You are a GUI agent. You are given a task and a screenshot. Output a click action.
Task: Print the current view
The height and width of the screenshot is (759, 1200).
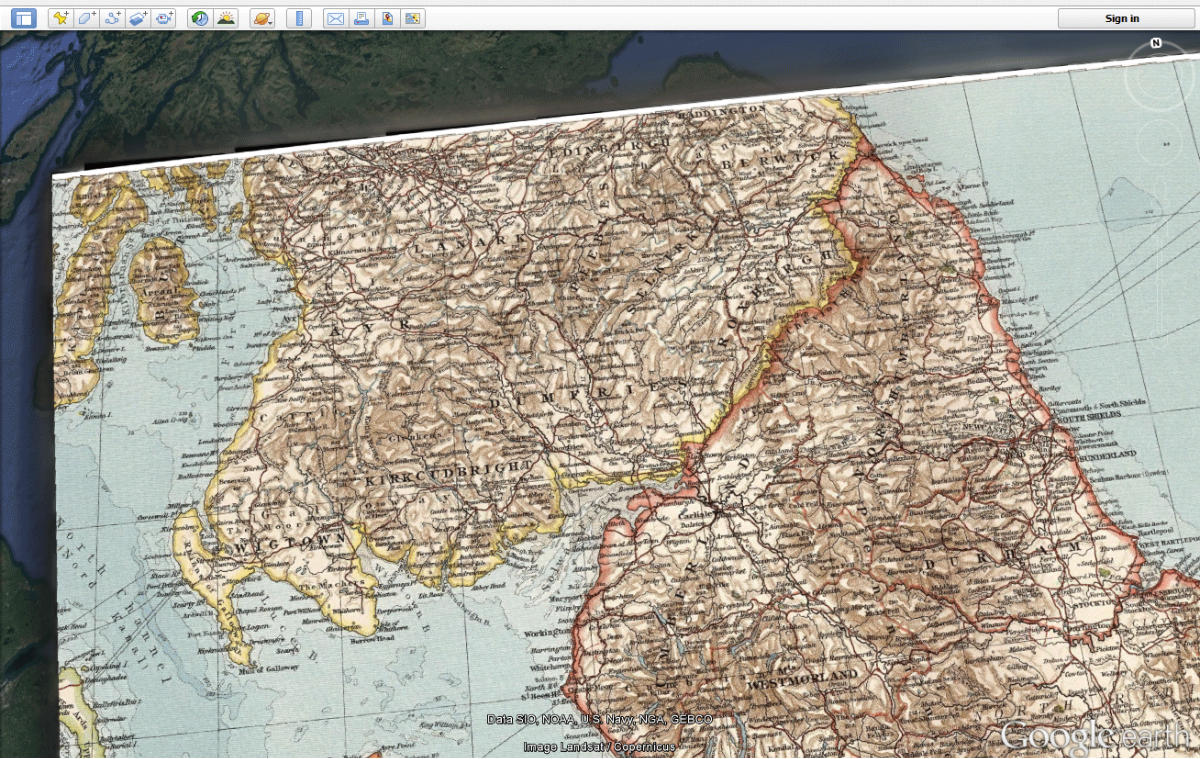coord(361,18)
